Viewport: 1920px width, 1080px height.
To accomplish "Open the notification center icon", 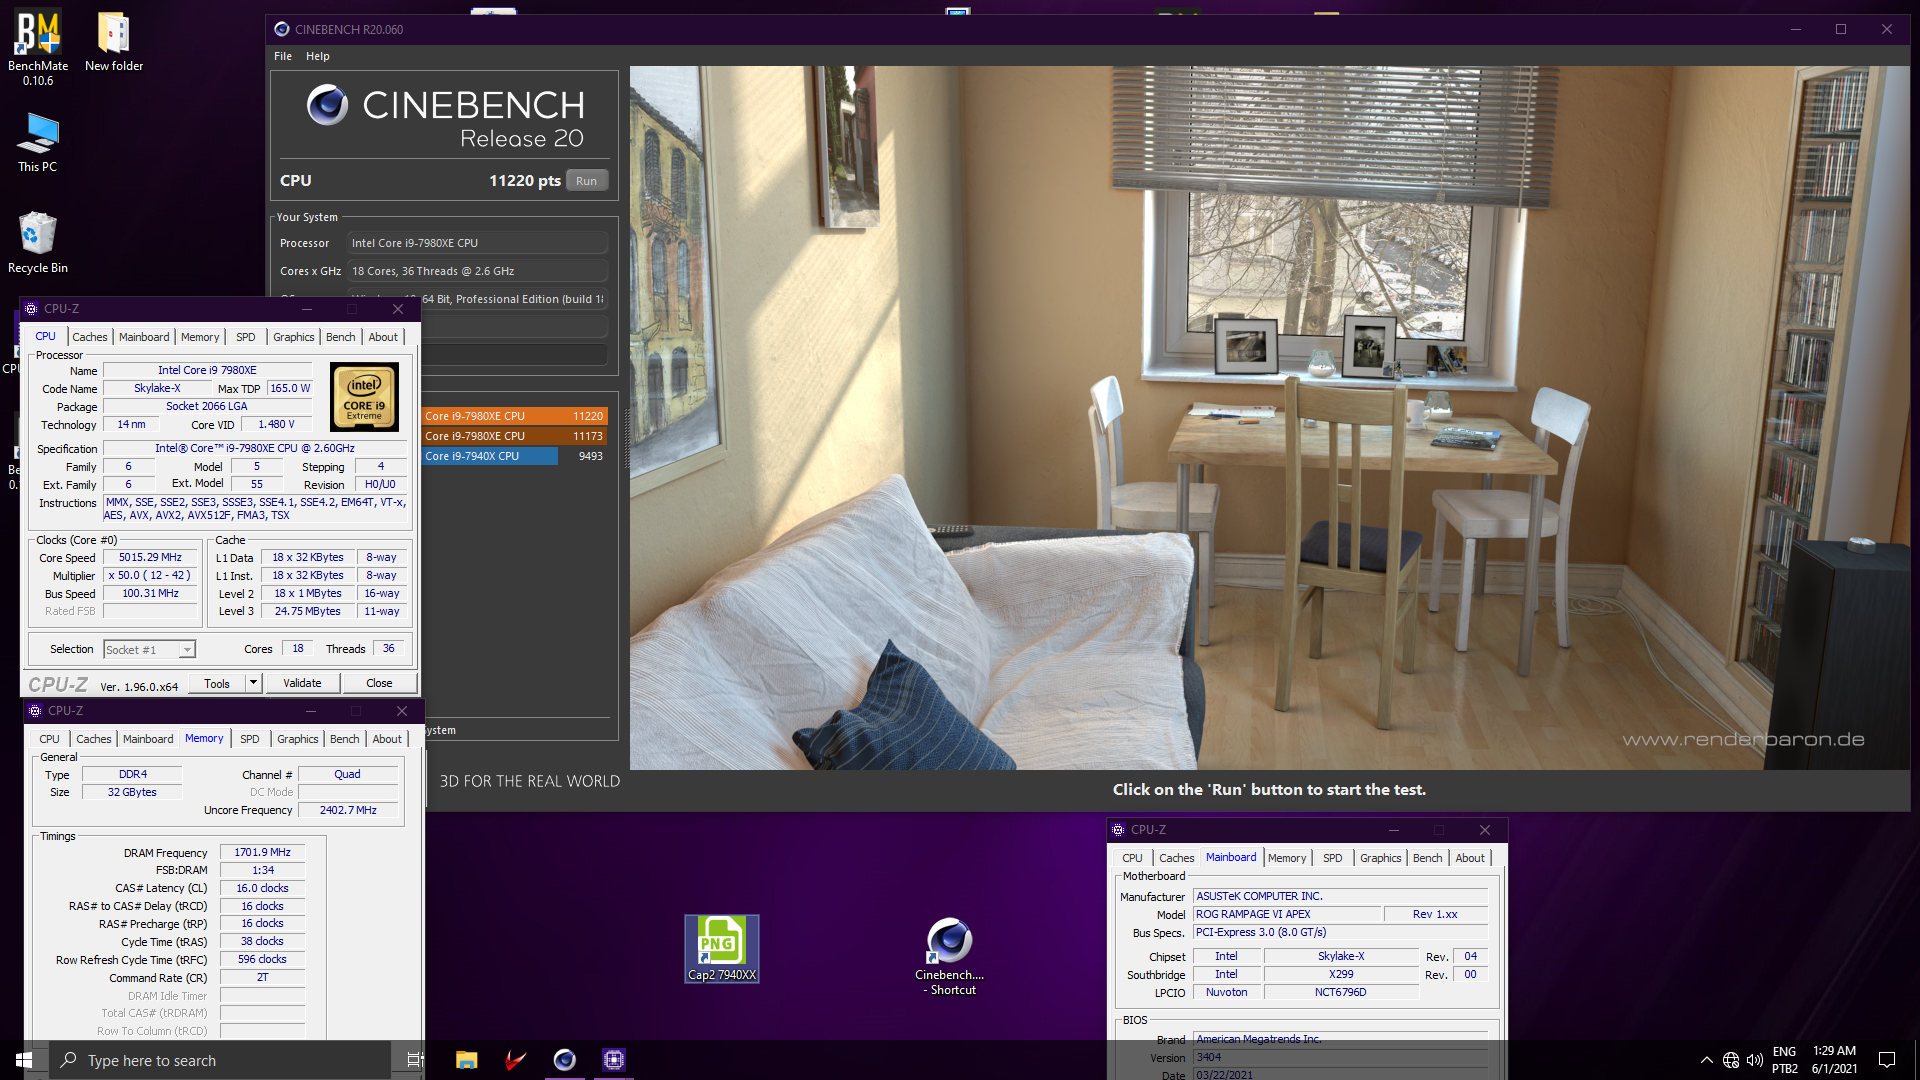I will click(1887, 1060).
